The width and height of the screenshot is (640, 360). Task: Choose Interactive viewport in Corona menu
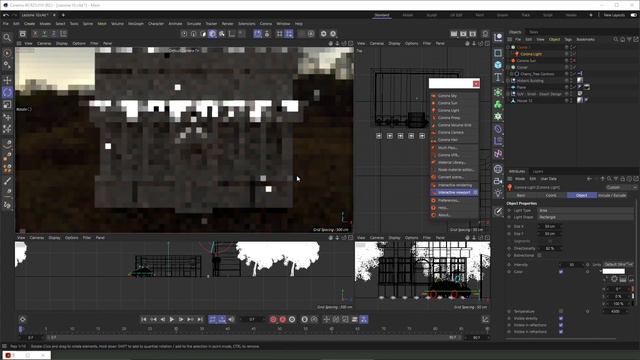click(x=453, y=192)
